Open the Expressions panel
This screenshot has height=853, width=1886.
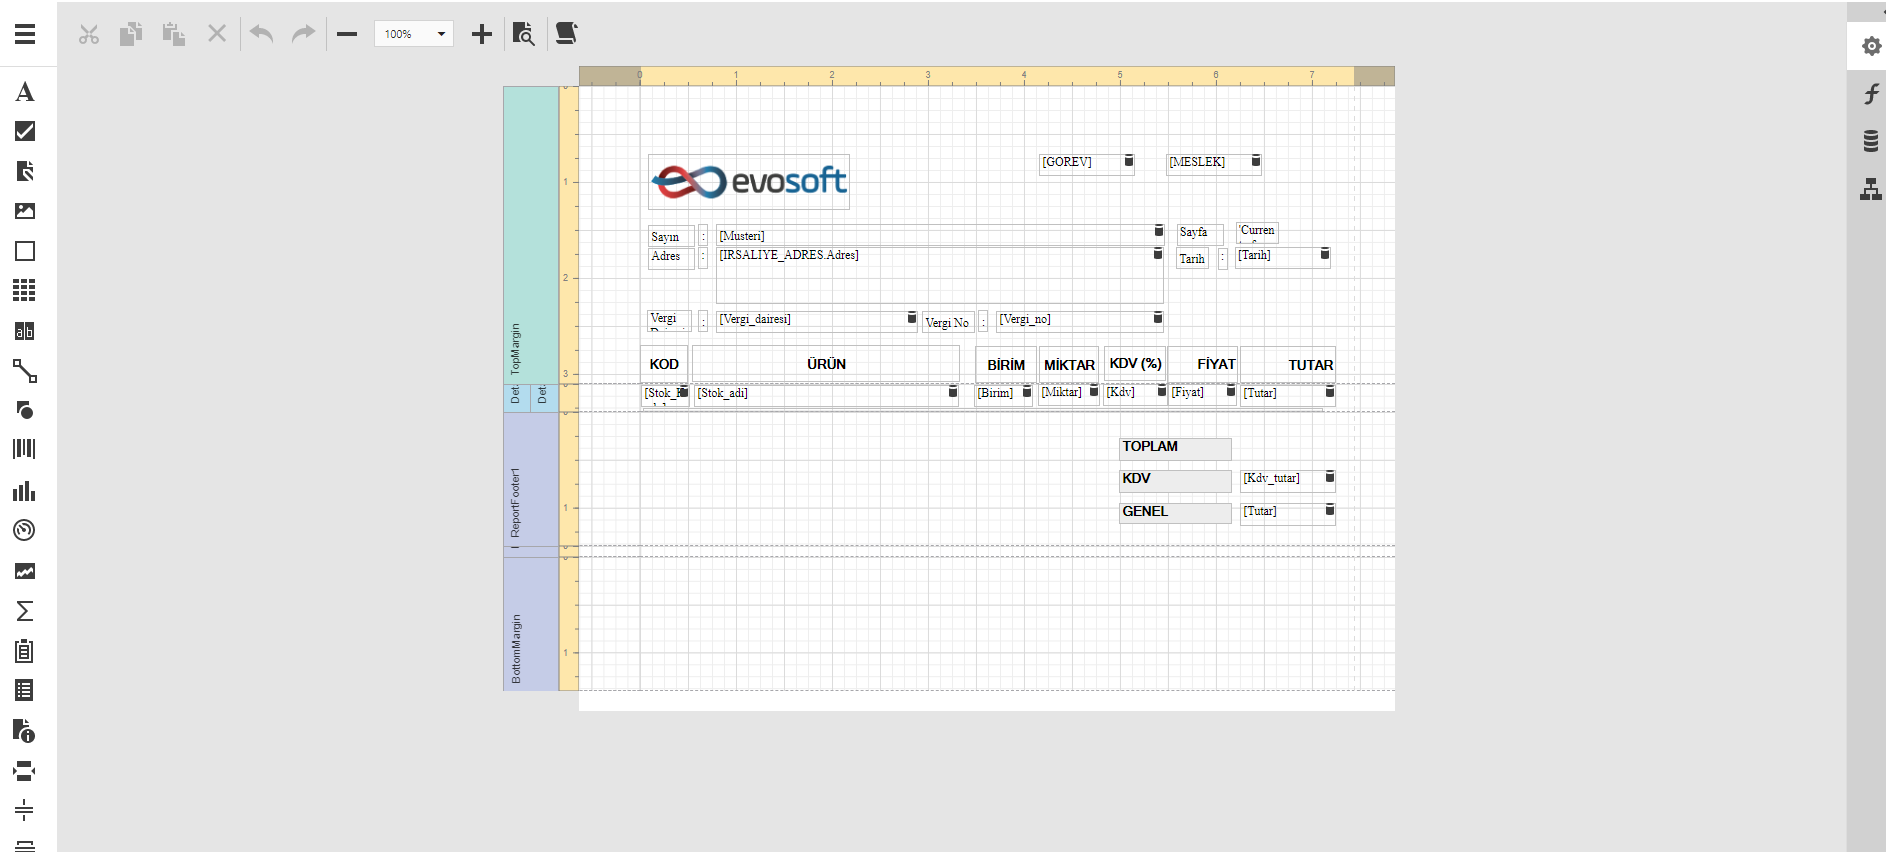click(1870, 94)
